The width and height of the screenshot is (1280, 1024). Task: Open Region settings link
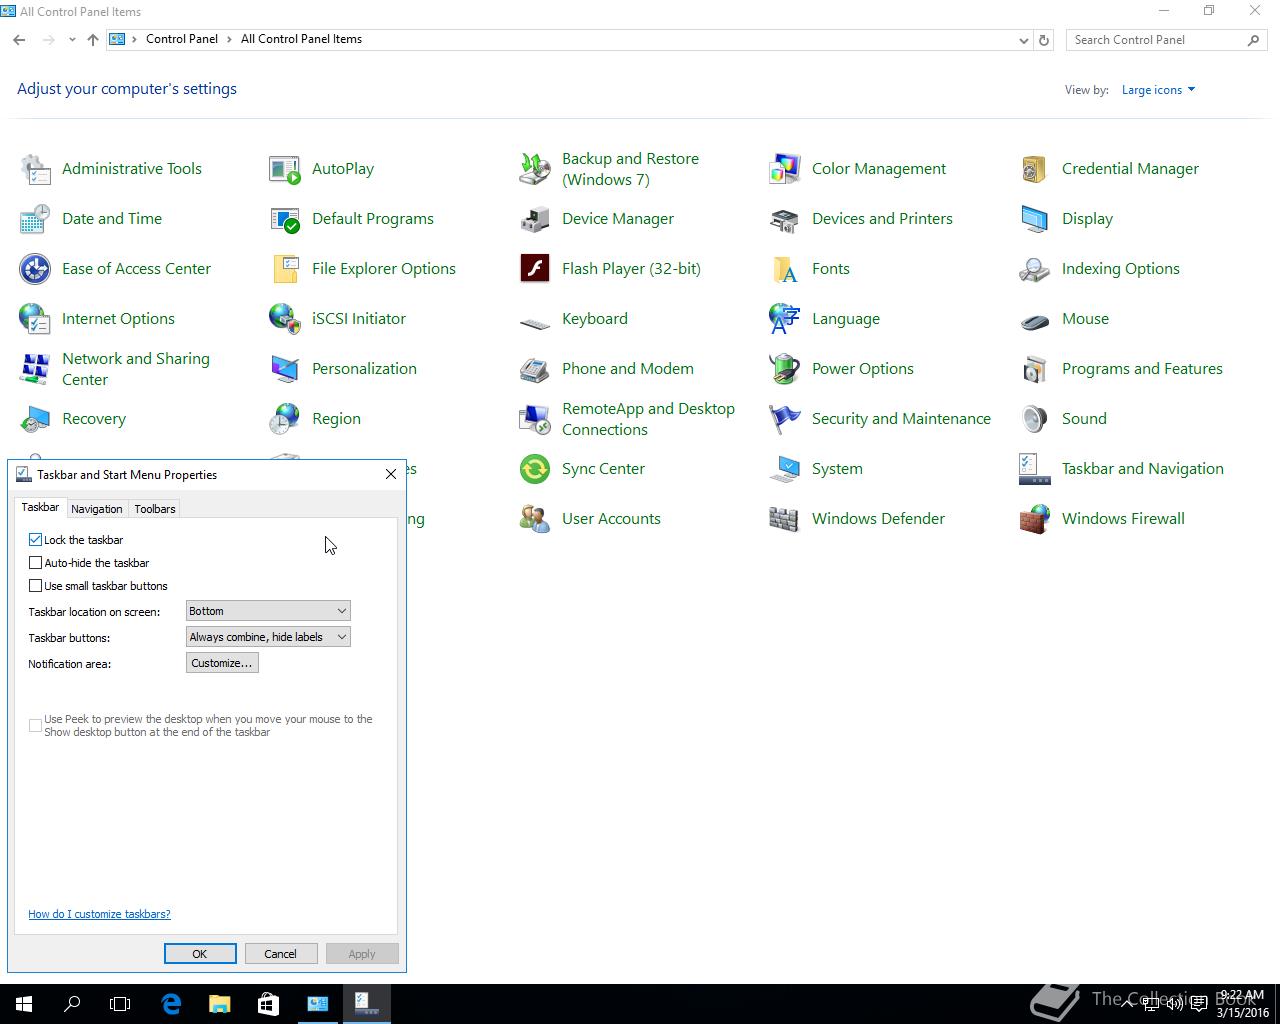[336, 419]
